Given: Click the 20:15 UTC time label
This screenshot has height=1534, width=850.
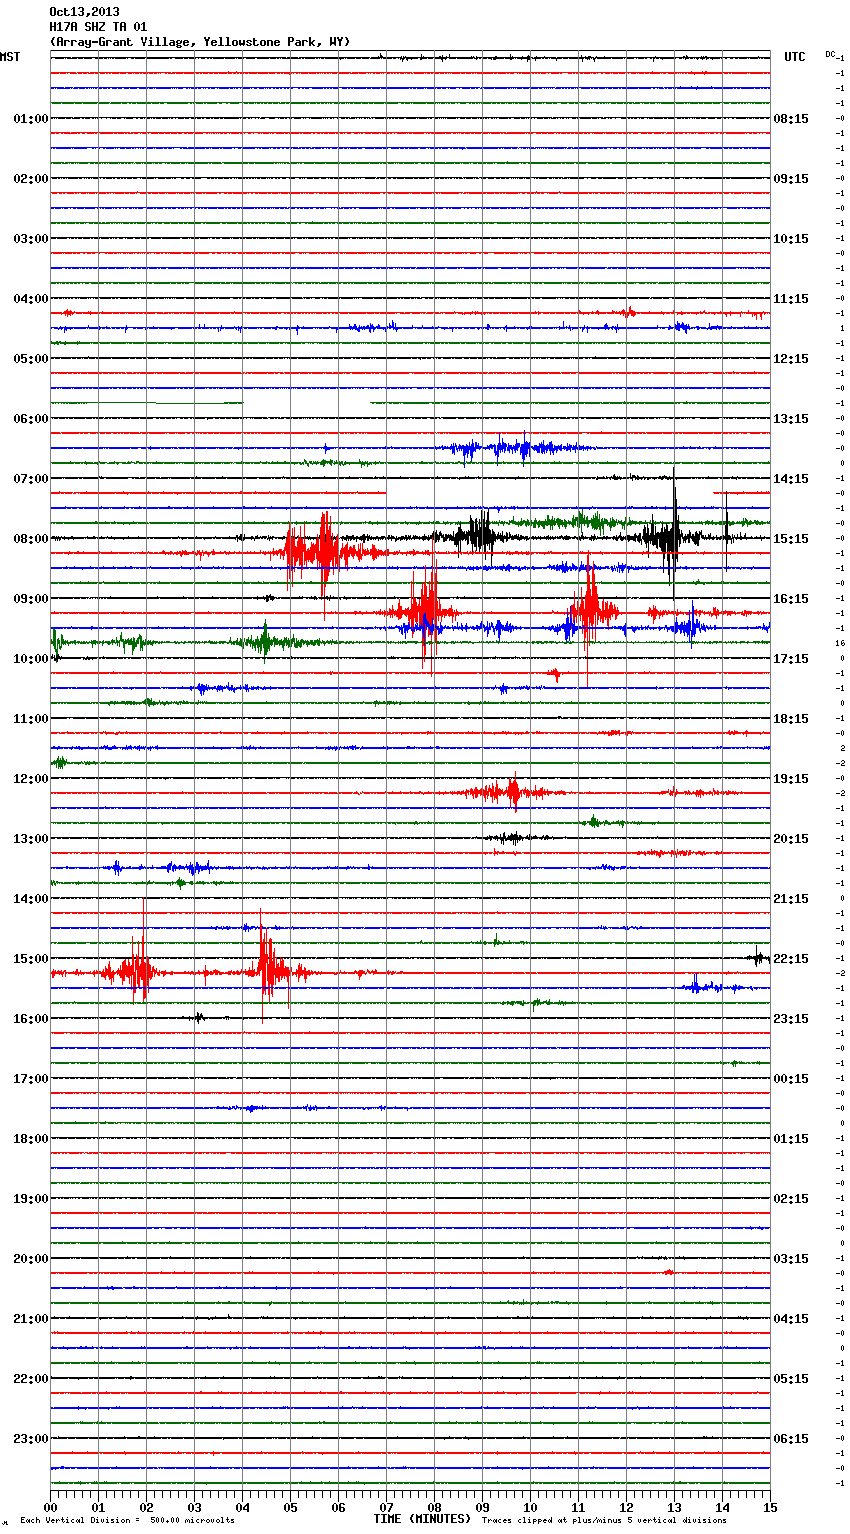Looking at the screenshot, I should coord(791,839).
